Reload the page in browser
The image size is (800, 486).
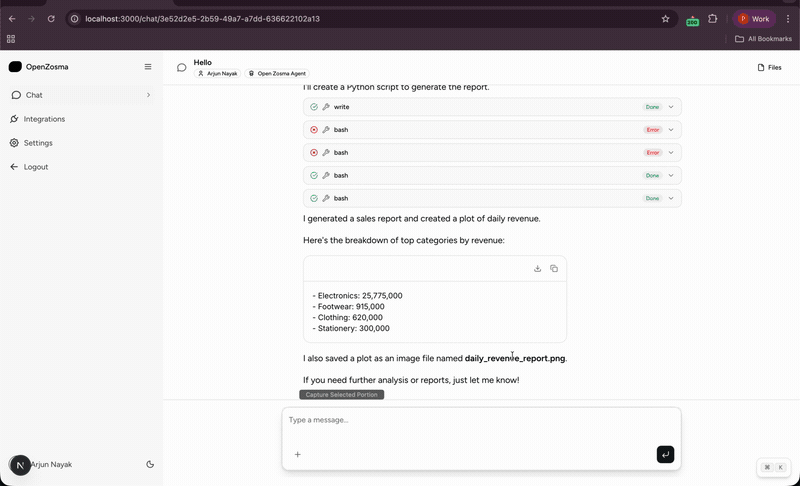51,18
